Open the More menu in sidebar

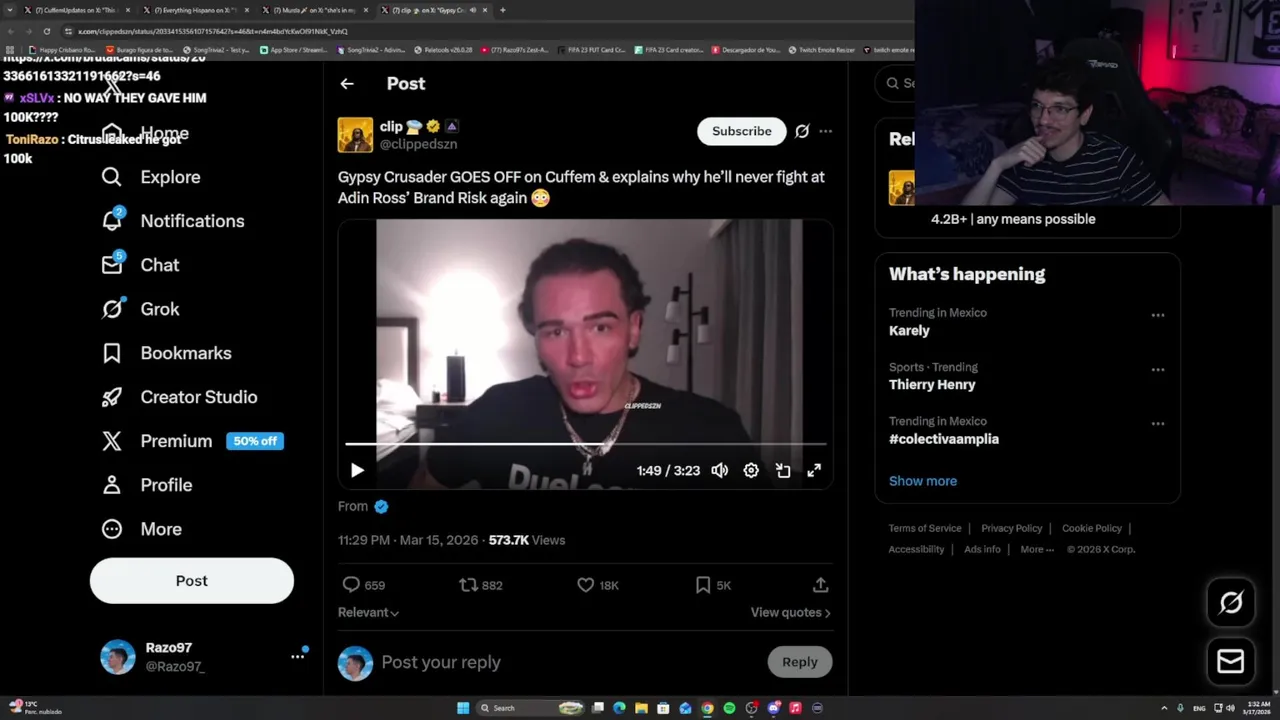point(141,529)
